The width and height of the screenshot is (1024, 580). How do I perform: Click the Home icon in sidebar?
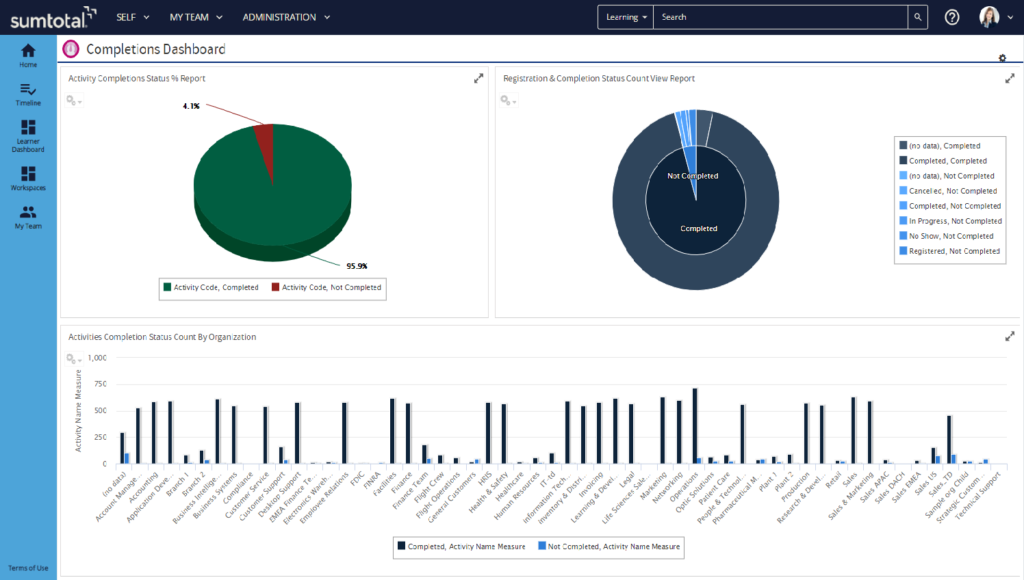pyautogui.click(x=28, y=51)
